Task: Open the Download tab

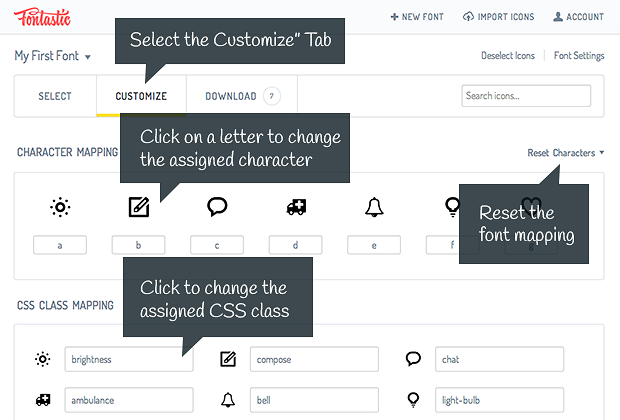Action: click(x=231, y=97)
